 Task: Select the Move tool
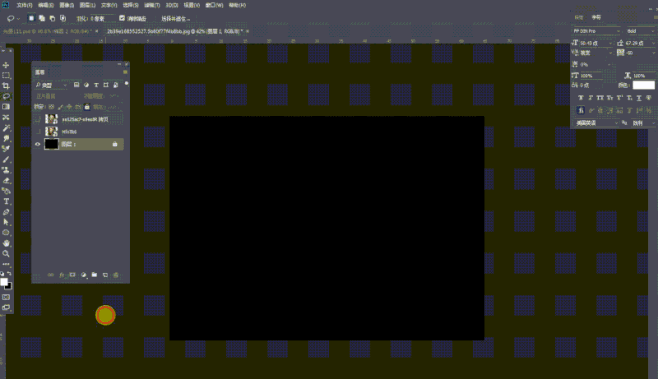[6, 65]
